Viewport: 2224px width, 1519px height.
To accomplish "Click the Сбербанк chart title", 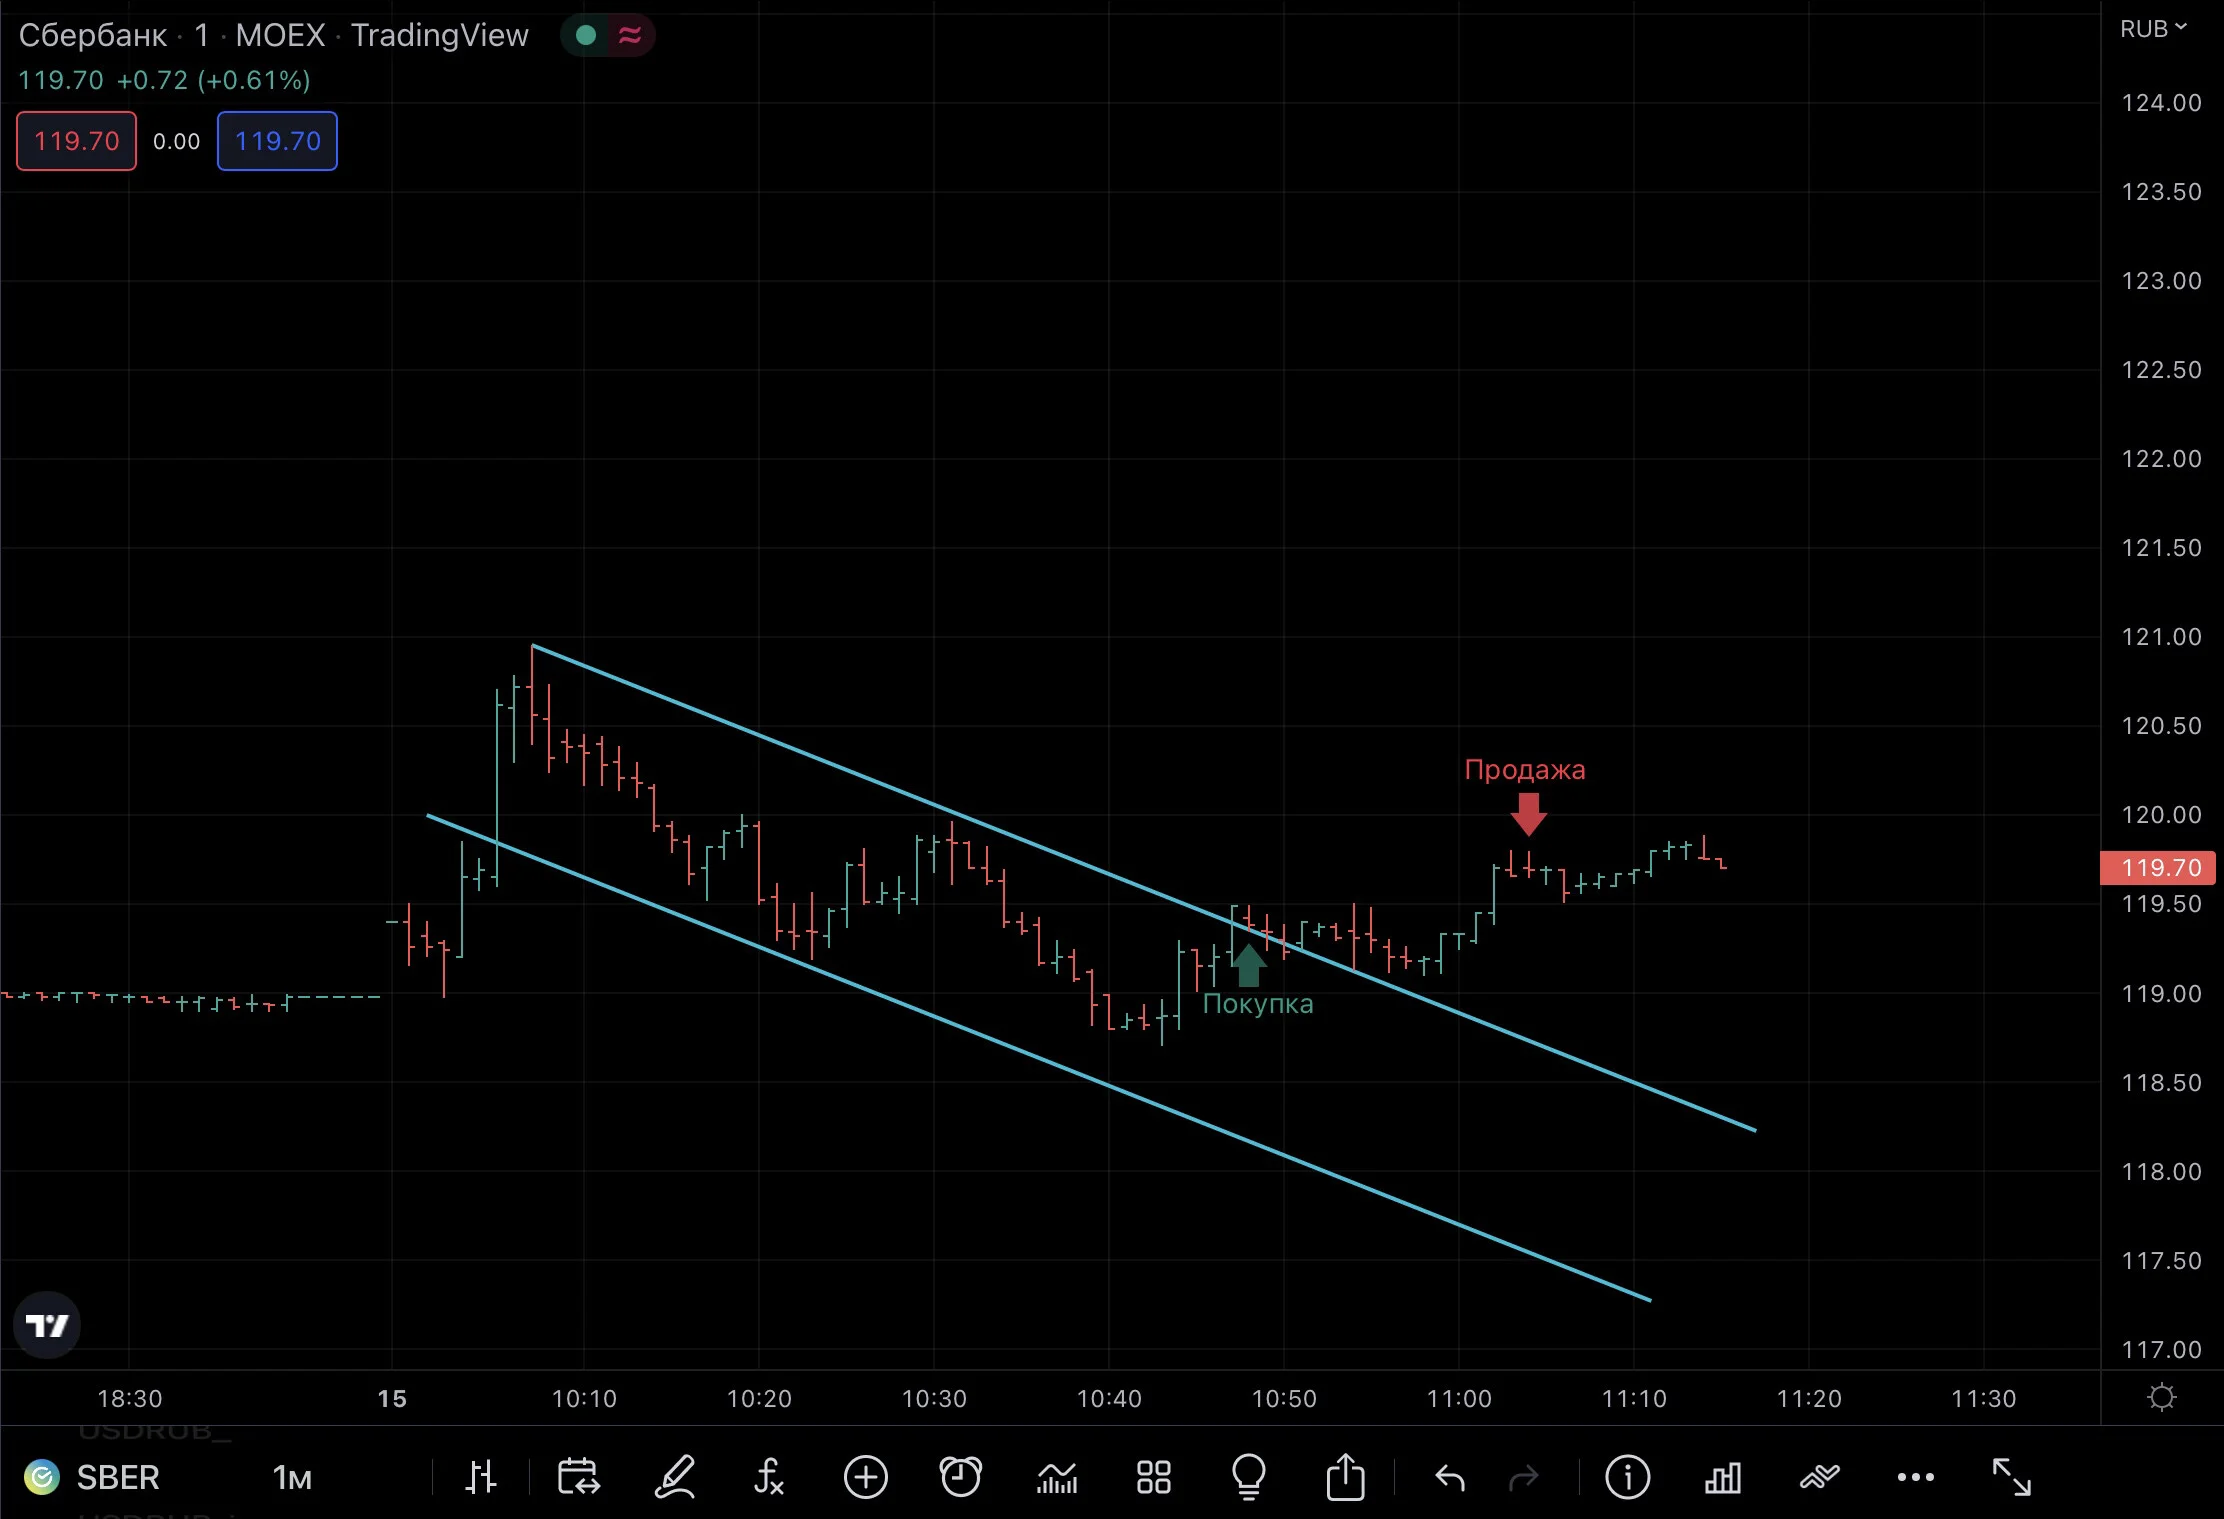I will pyautogui.click(x=92, y=35).
